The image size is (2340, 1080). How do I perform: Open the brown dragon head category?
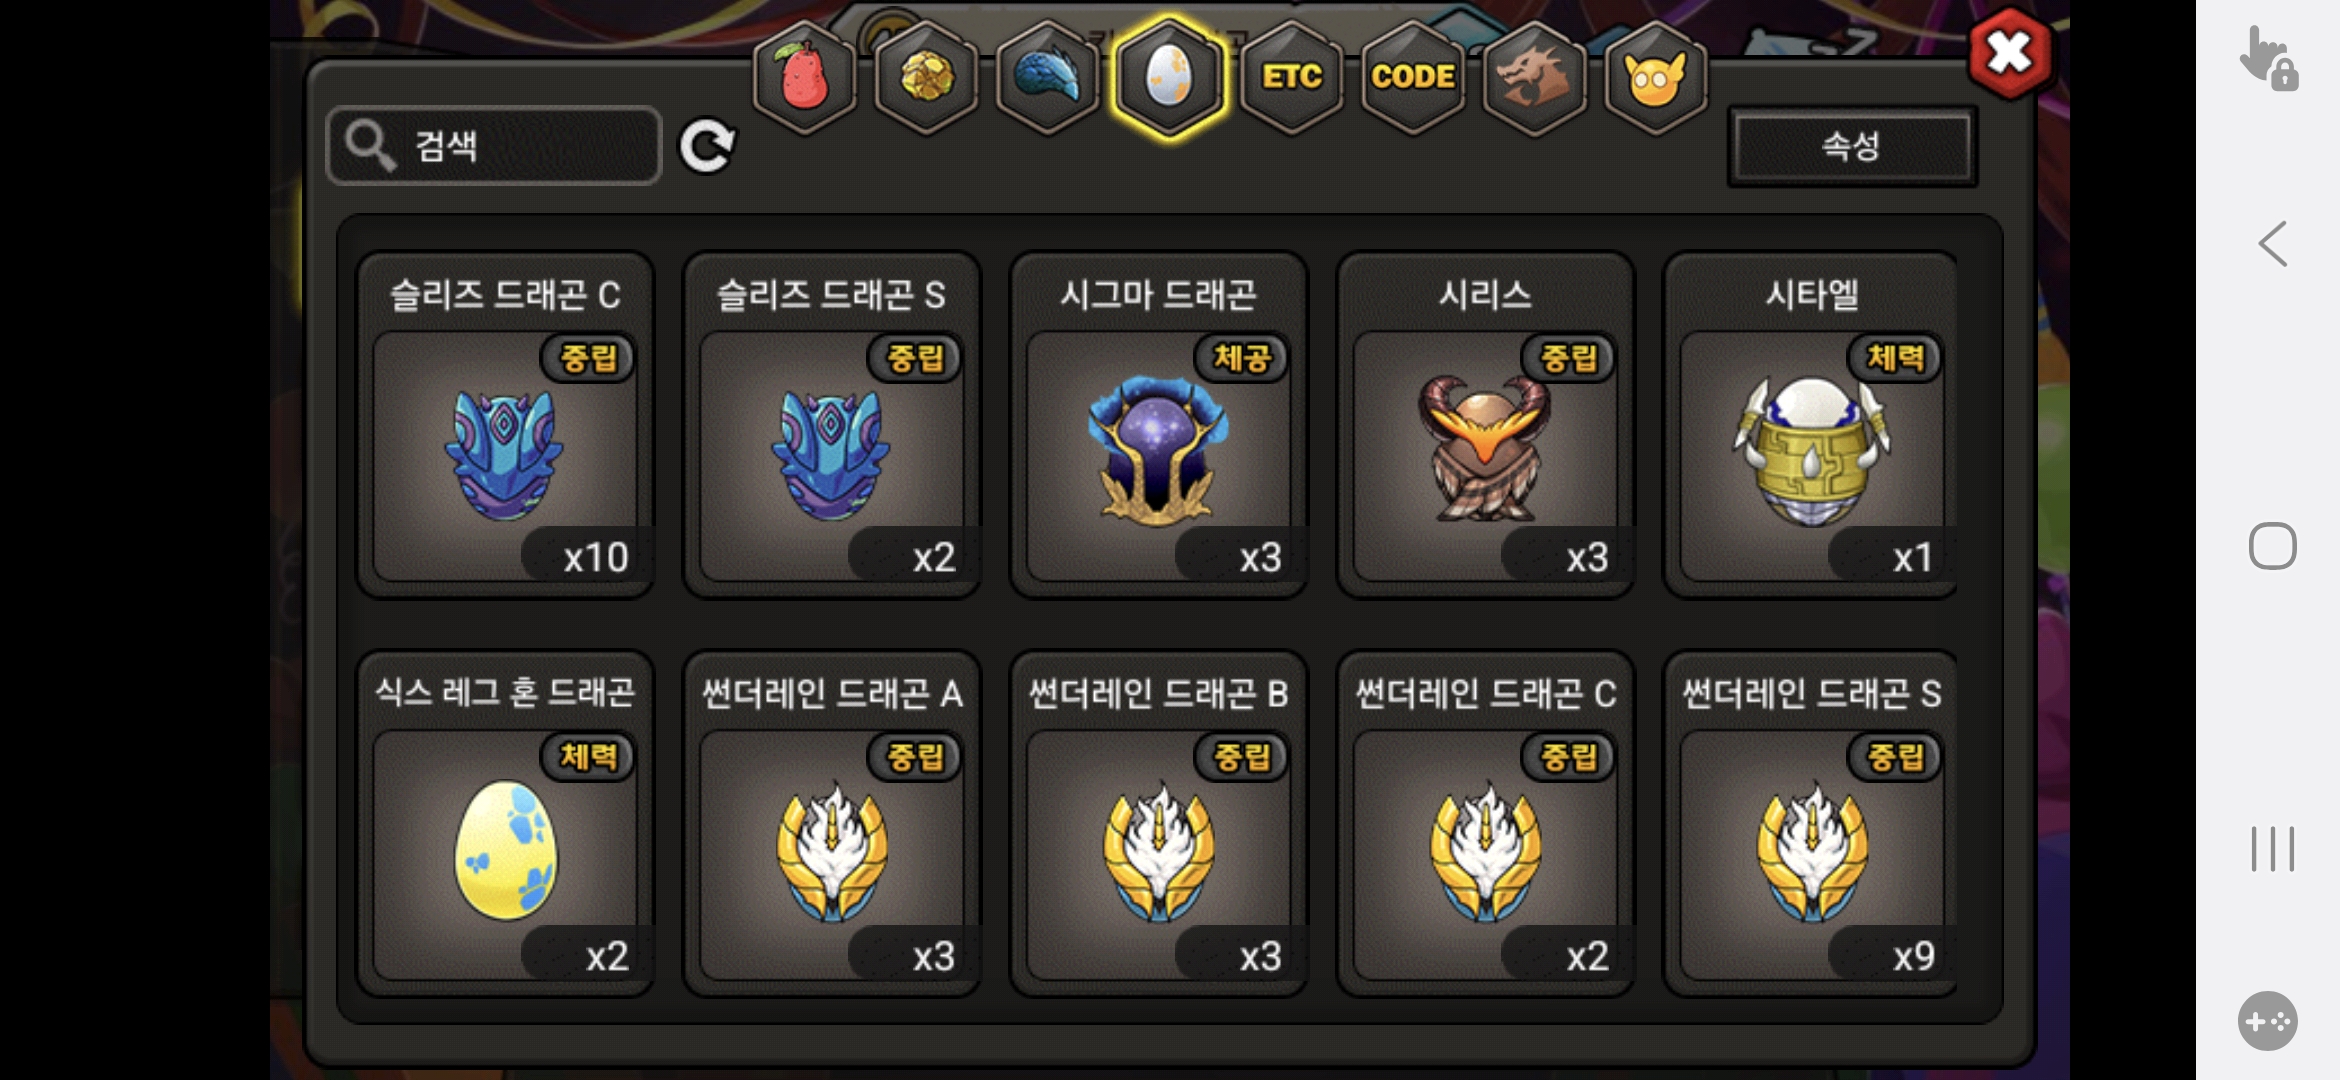tap(1534, 77)
